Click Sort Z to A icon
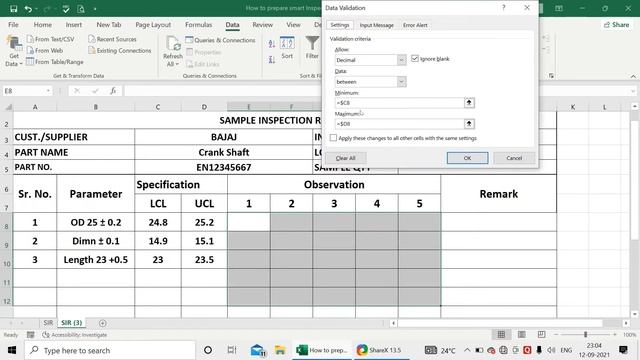640x360 pixels. coord(272,60)
